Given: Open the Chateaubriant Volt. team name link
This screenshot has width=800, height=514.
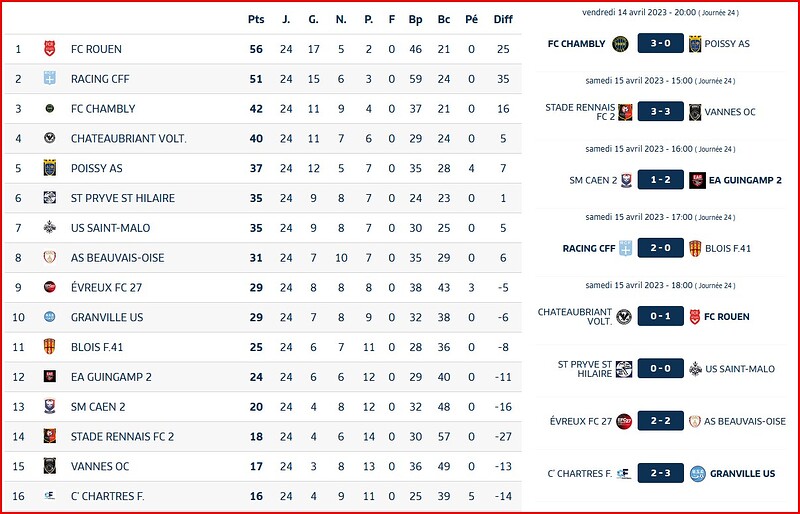Looking at the screenshot, I should click(129, 139).
